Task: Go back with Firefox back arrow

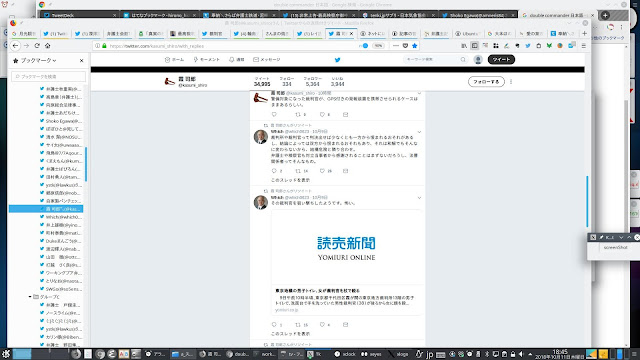Action: click(16, 46)
